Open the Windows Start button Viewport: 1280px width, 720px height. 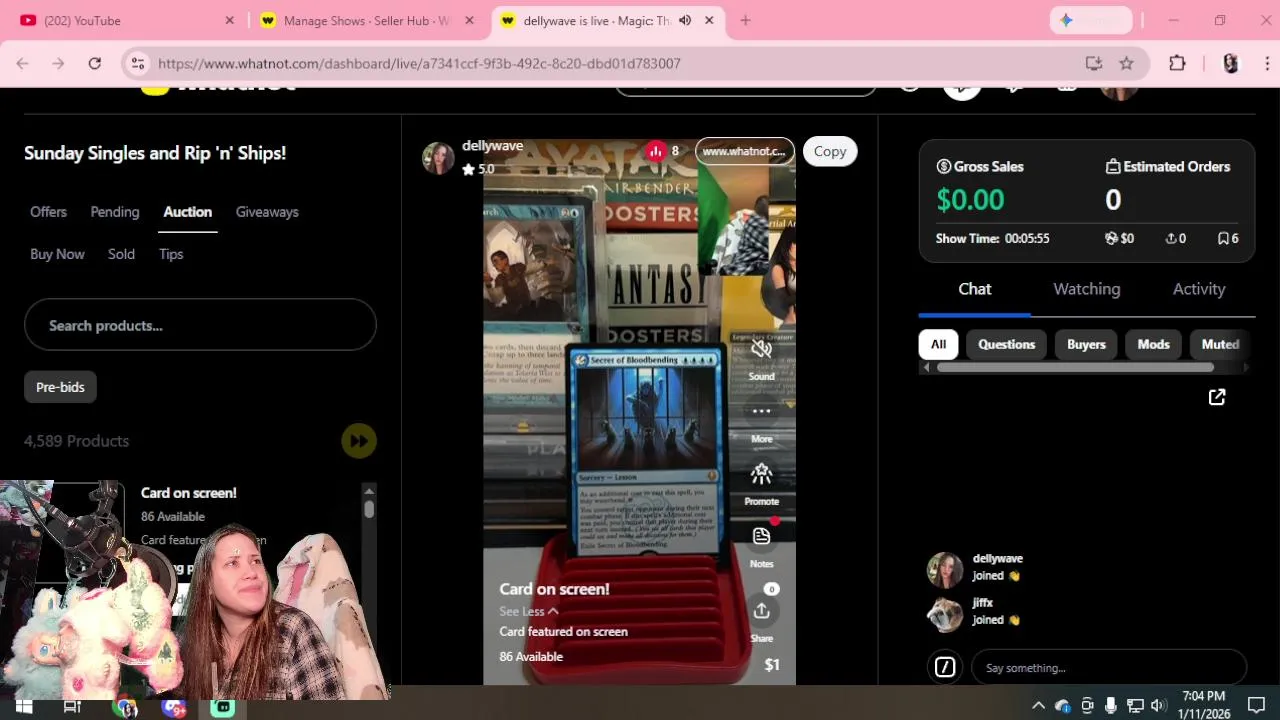coord(23,706)
